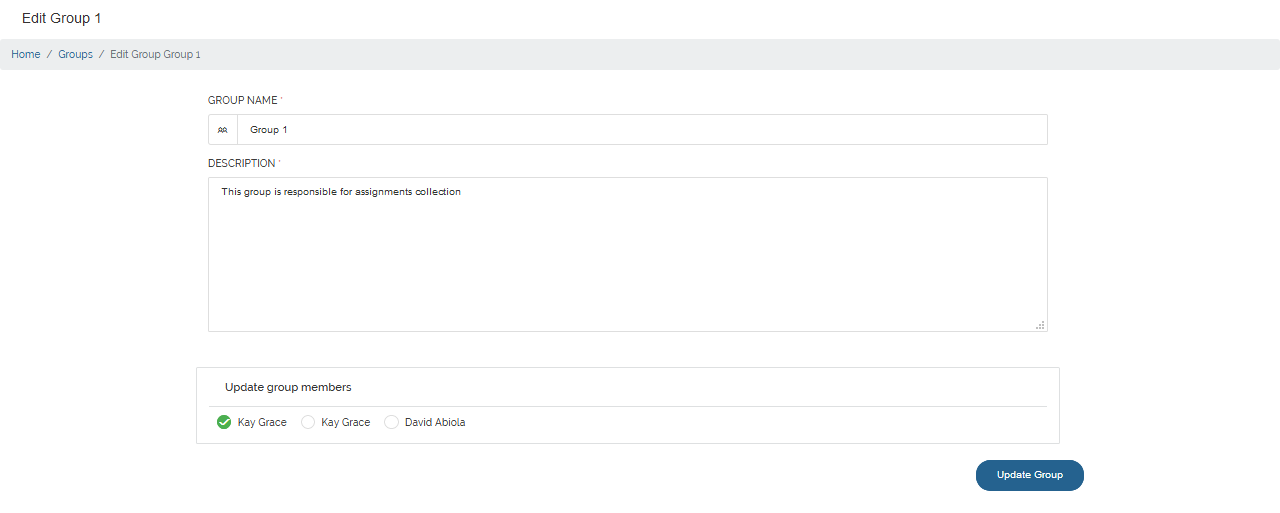Image resolution: width=1280 pixels, height=513 pixels.
Task: Uncheck the green checkmark for Kay Grace
Action: pos(224,422)
